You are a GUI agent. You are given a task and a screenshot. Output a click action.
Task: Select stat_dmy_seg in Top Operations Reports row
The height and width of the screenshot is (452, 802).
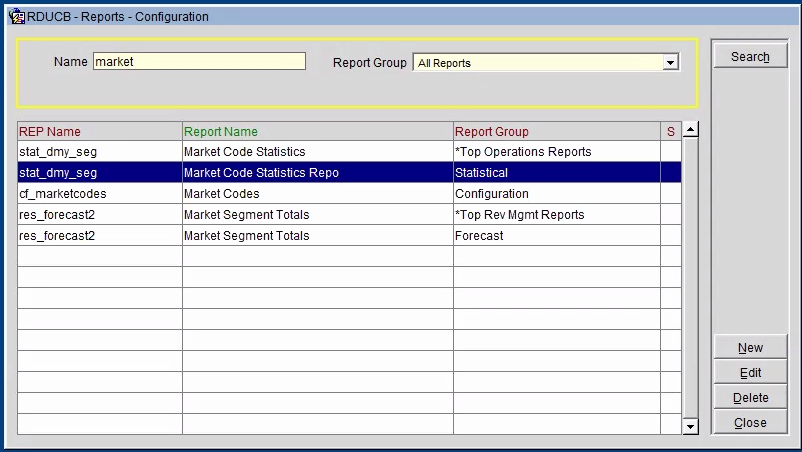point(100,152)
